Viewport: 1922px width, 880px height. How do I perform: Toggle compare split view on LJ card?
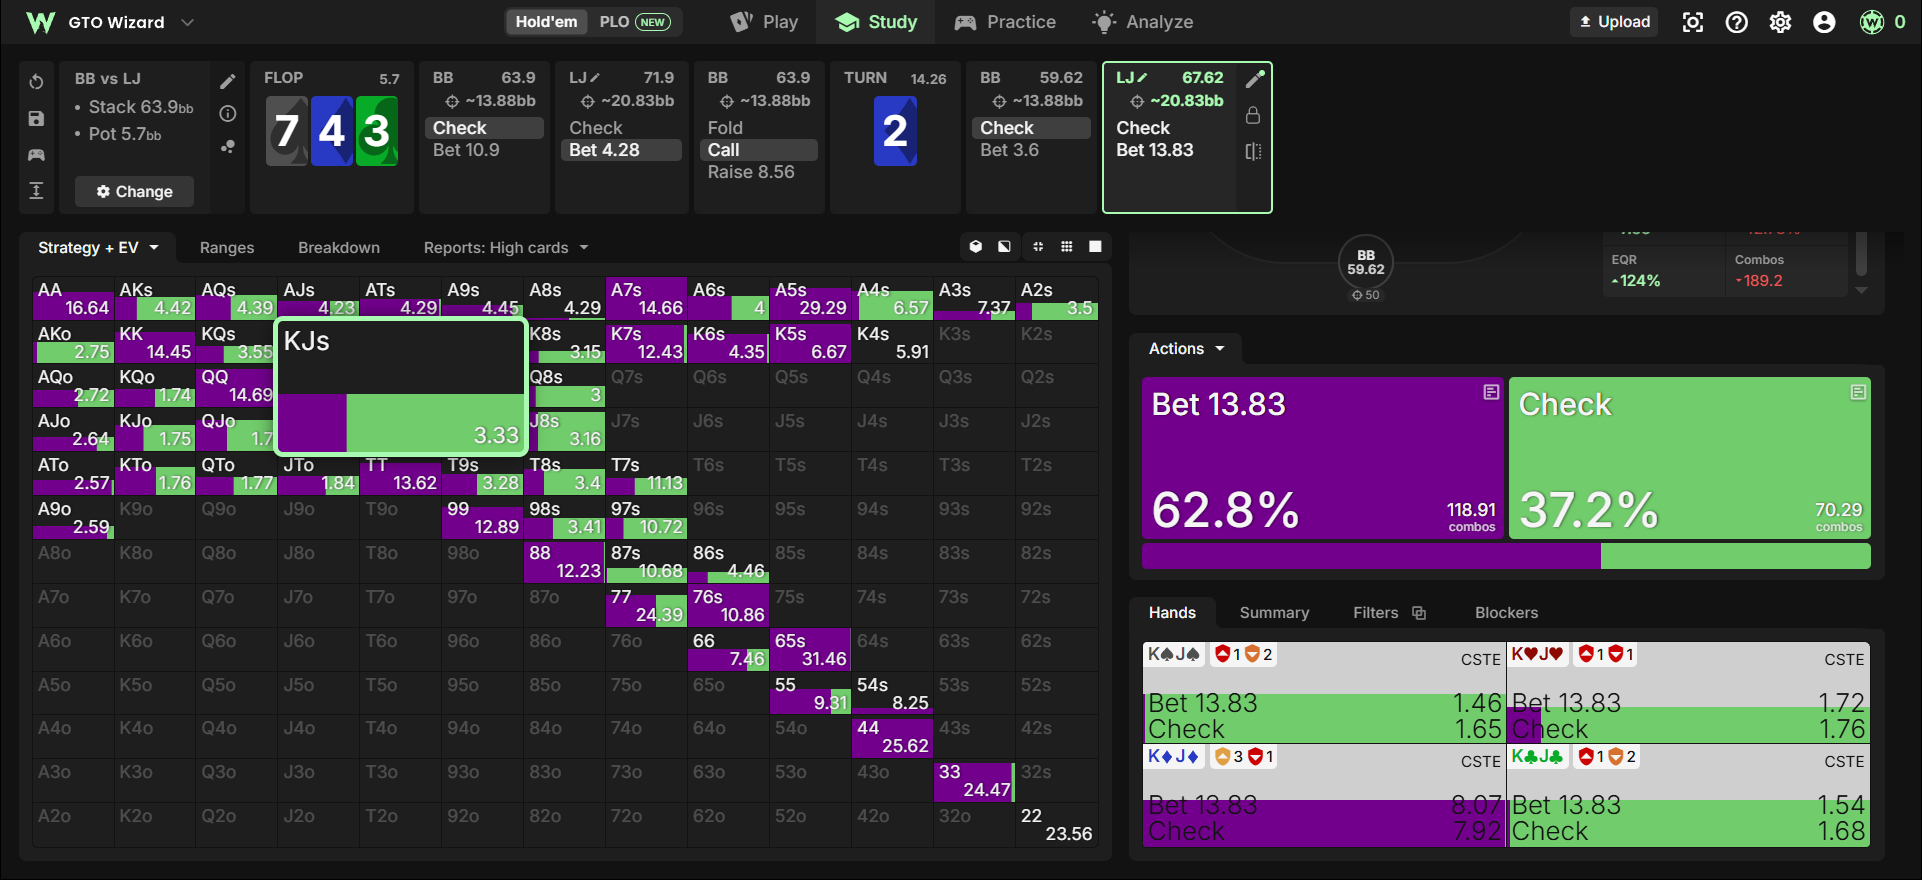pos(1253,151)
